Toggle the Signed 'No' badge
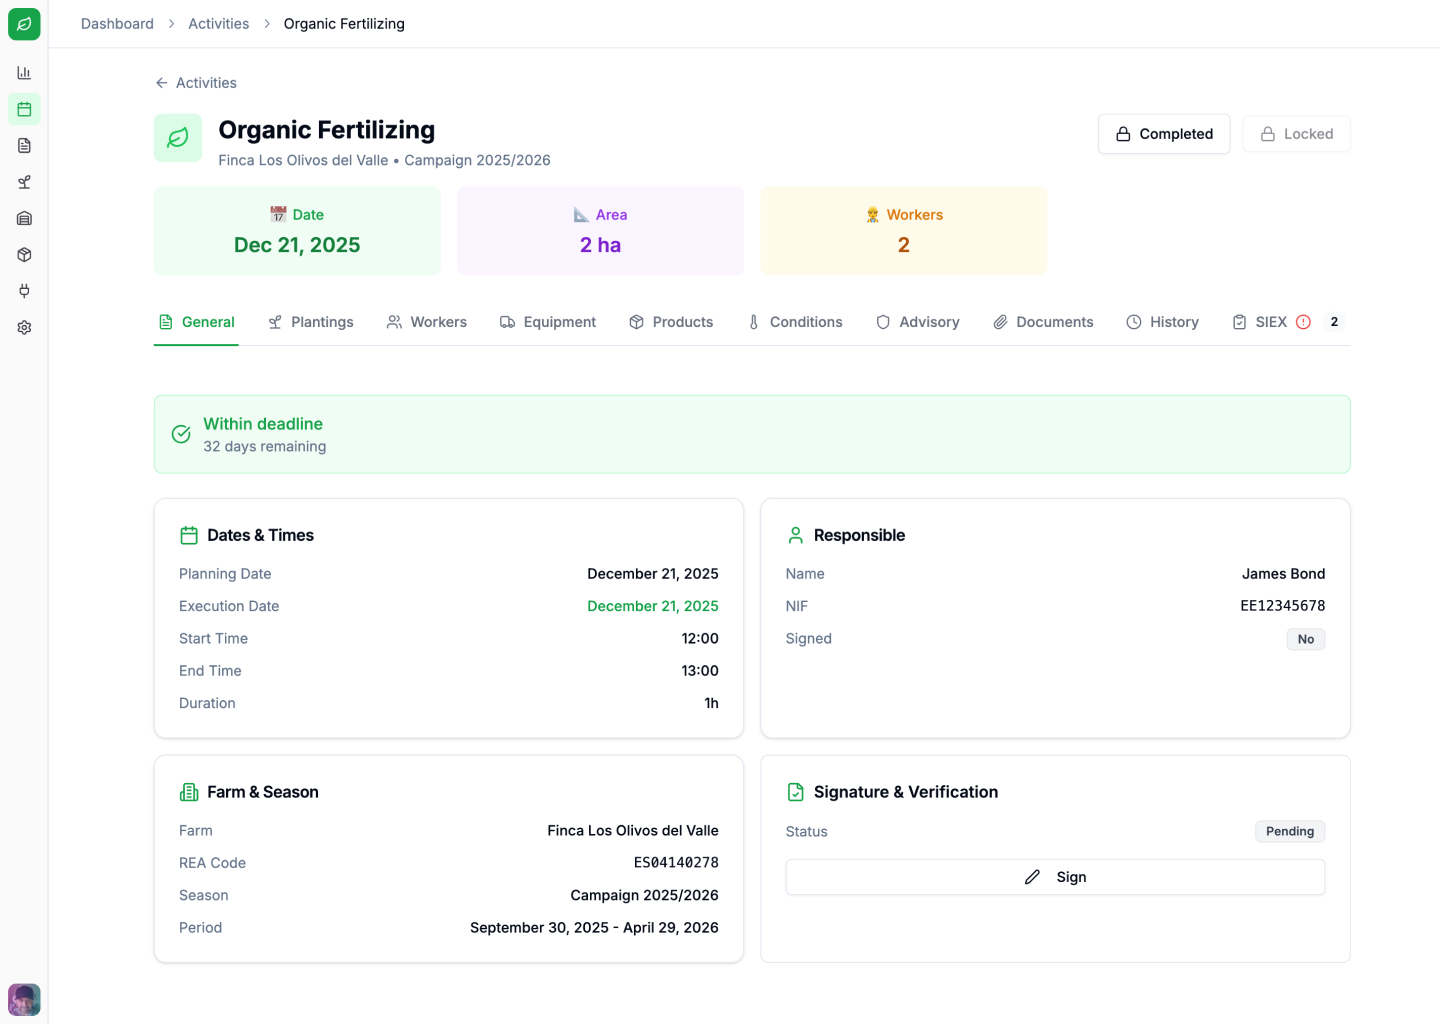Viewport: 1440px width, 1024px height. tap(1306, 639)
